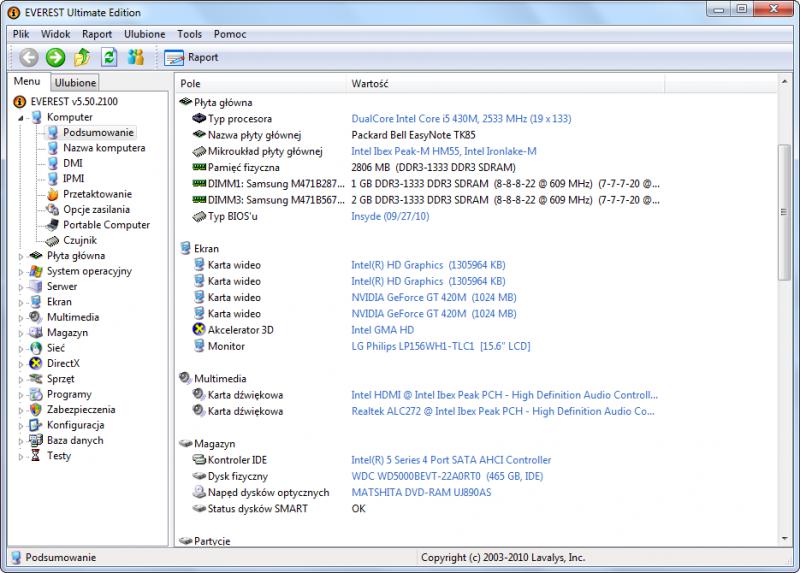Click the Portable Computer laptop icon

53,225
